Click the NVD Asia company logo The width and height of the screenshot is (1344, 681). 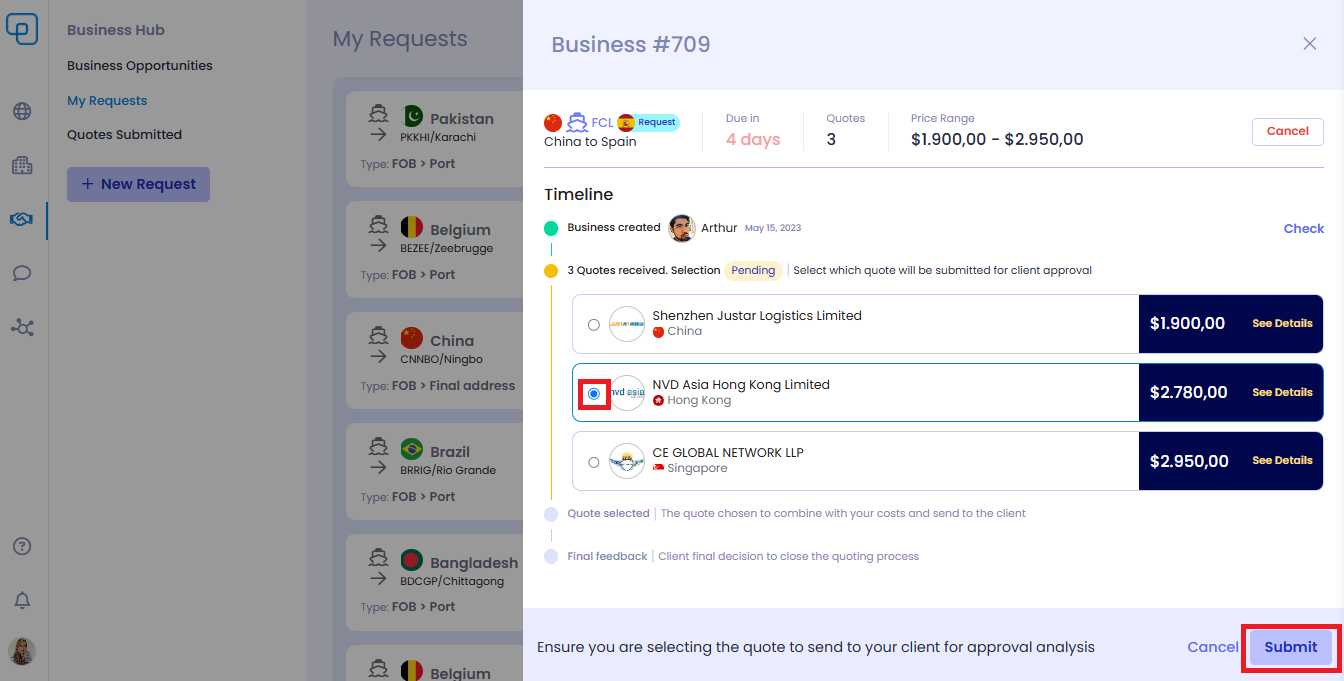(627, 393)
